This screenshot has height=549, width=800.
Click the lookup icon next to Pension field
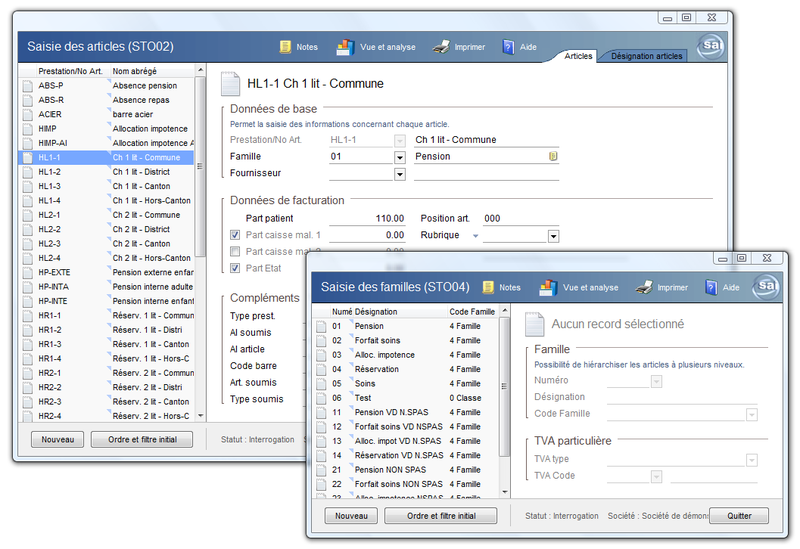[x=552, y=157]
